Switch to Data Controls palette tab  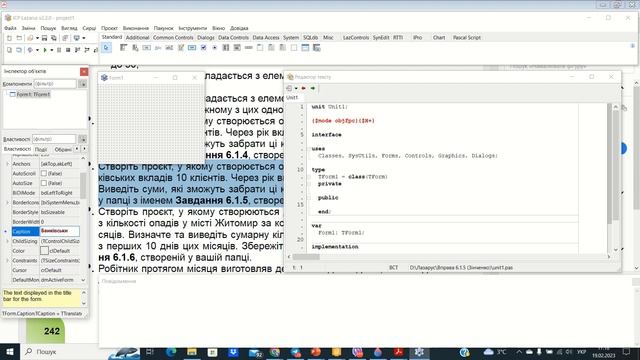(233, 38)
